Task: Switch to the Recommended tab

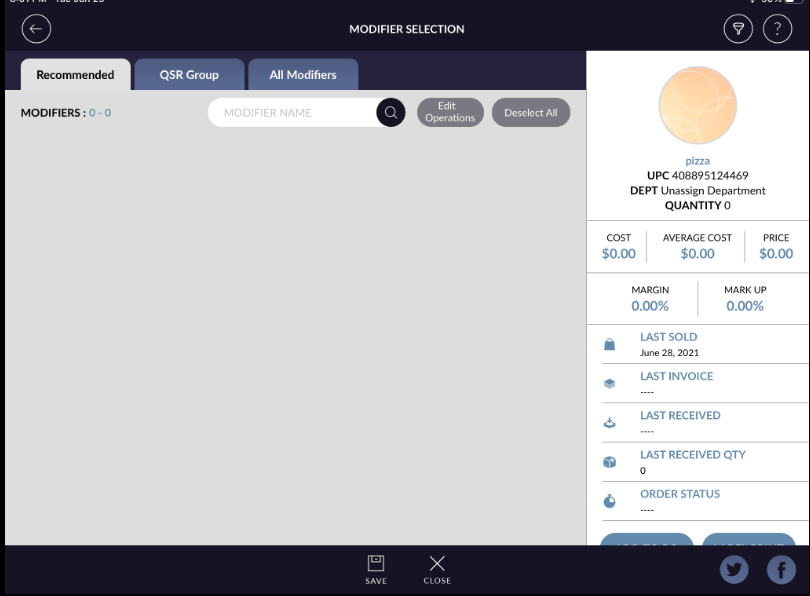Action: [x=75, y=75]
